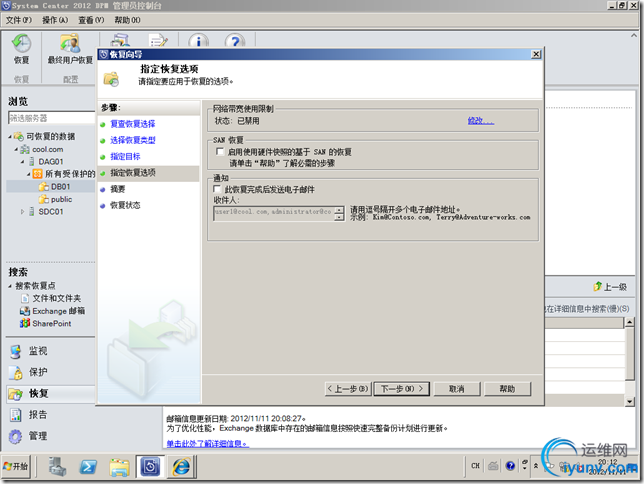Enable SAN-based recovery using hardware snapshots
Screen dimensions: 644x484
click(x=220, y=152)
